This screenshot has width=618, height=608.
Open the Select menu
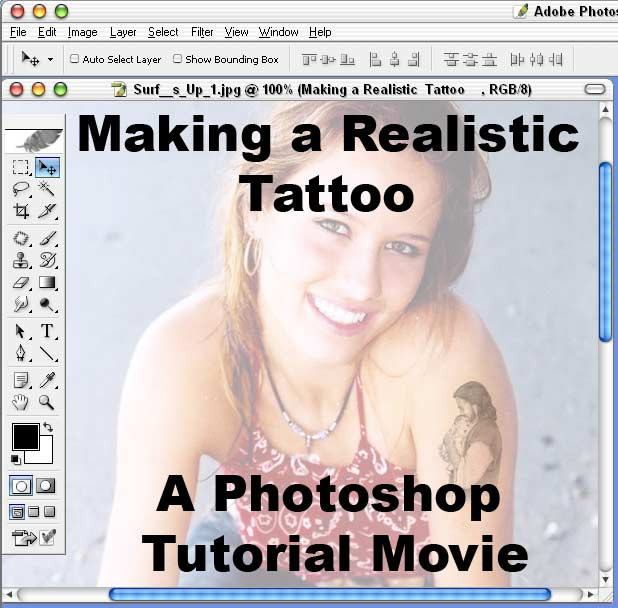pyautogui.click(x=163, y=32)
